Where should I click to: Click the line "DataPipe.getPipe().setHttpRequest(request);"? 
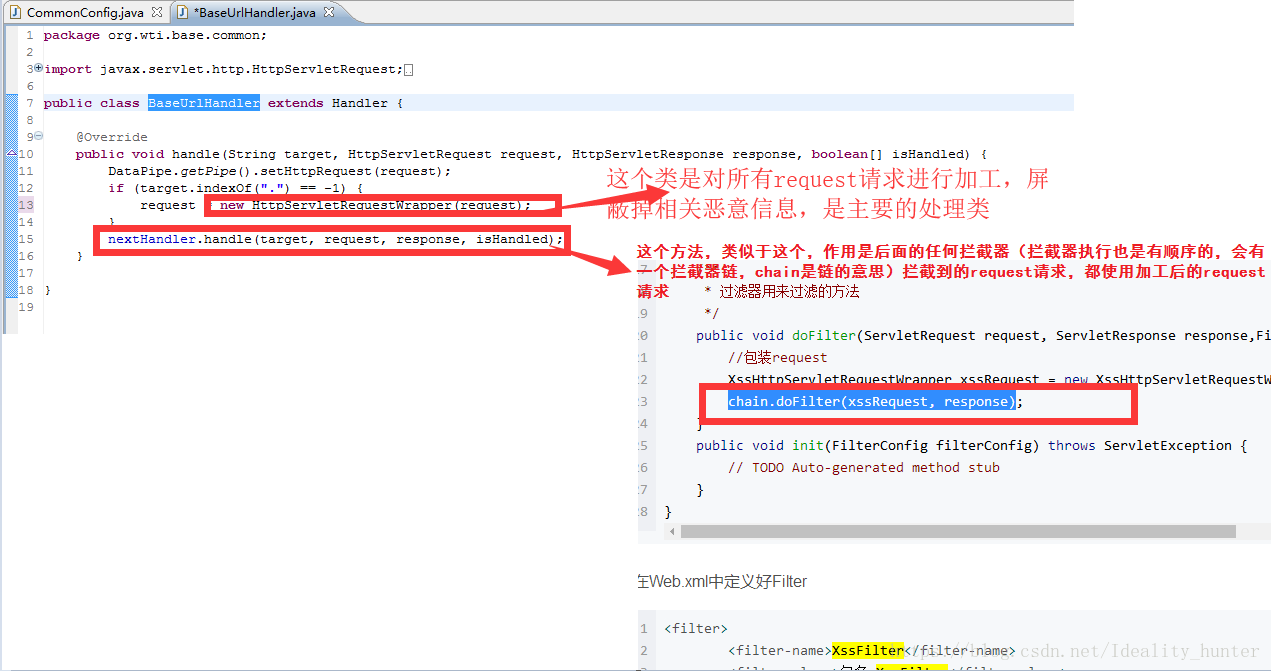tap(280, 171)
